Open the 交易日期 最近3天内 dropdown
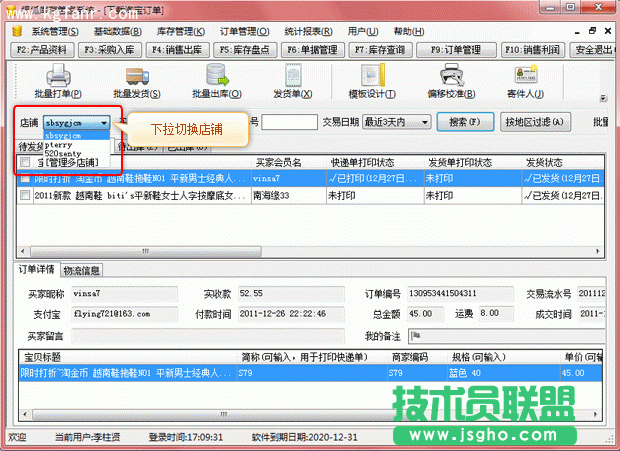This screenshot has width=620, height=451. tap(425, 122)
